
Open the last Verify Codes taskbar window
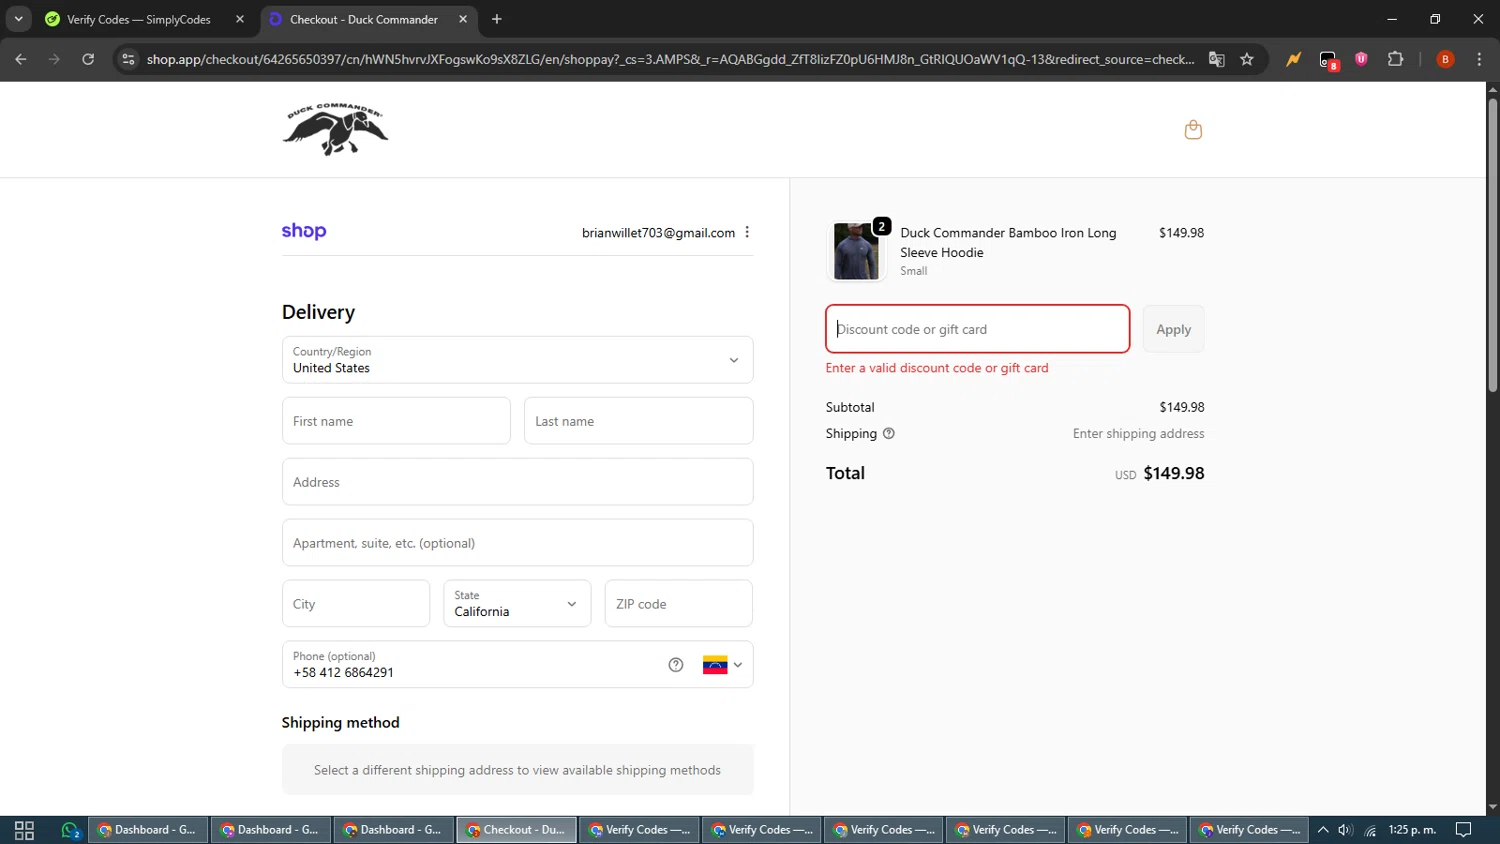tap(1250, 830)
